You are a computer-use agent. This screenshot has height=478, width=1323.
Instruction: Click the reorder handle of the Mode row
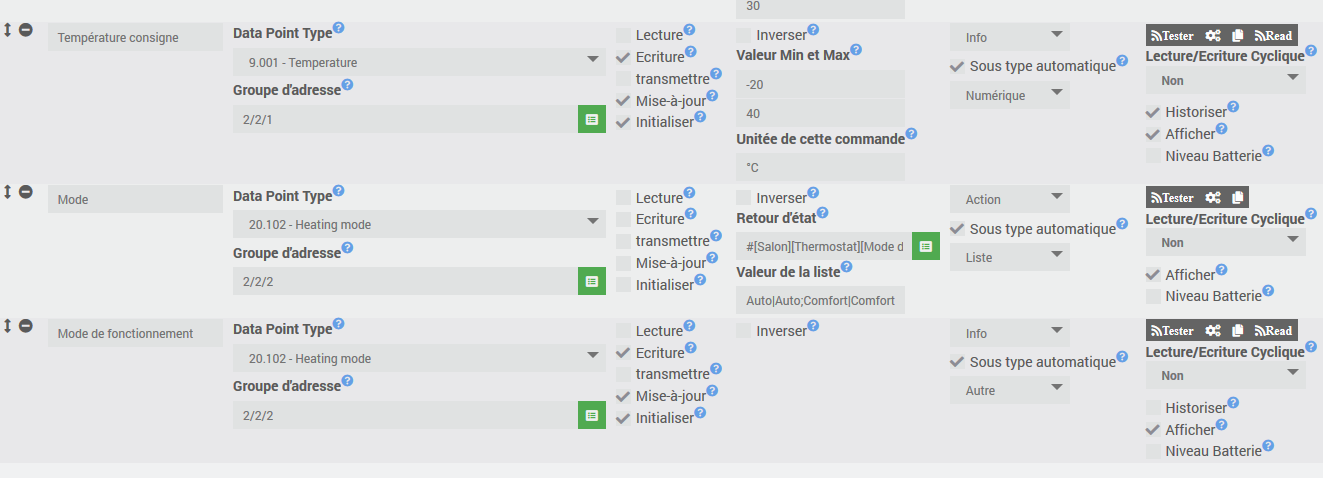click(x=8, y=191)
